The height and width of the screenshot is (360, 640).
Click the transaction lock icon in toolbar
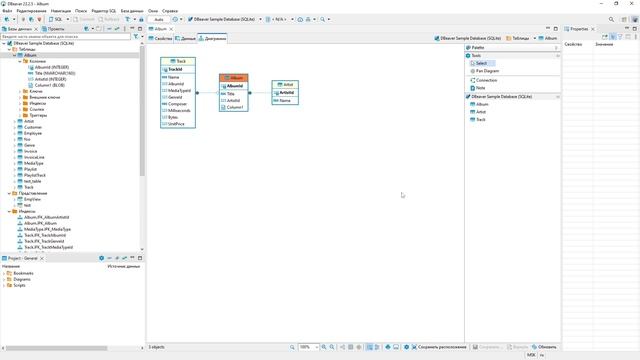coord(141,19)
